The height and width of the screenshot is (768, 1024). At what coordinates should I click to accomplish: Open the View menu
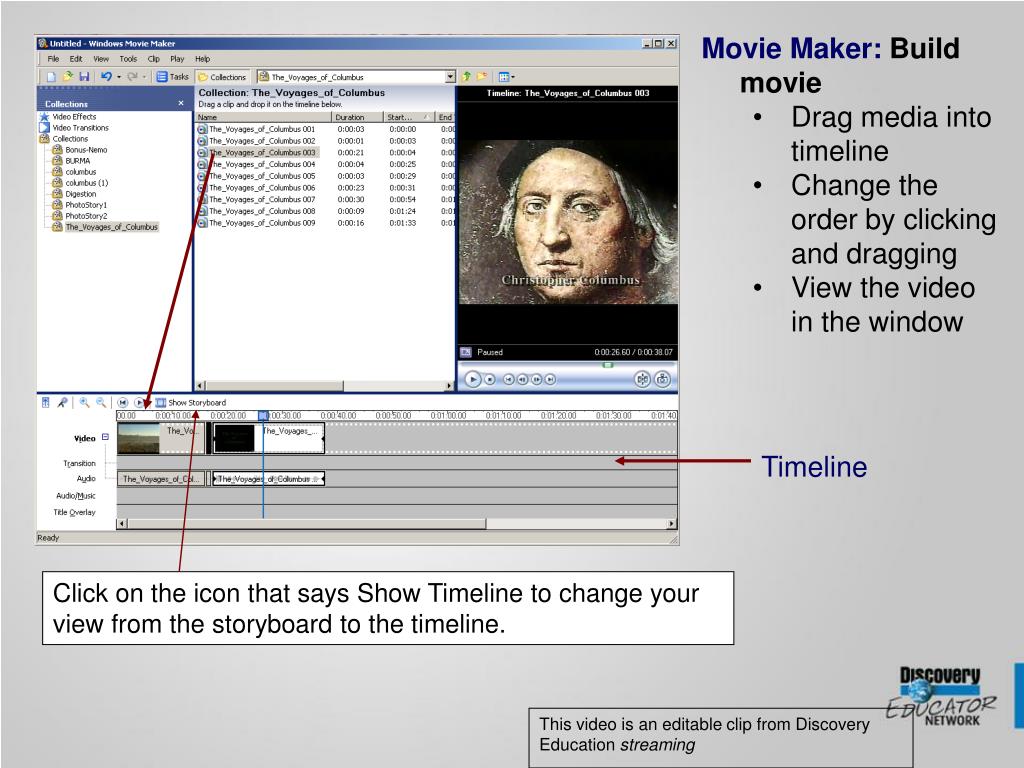pos(101,59)
